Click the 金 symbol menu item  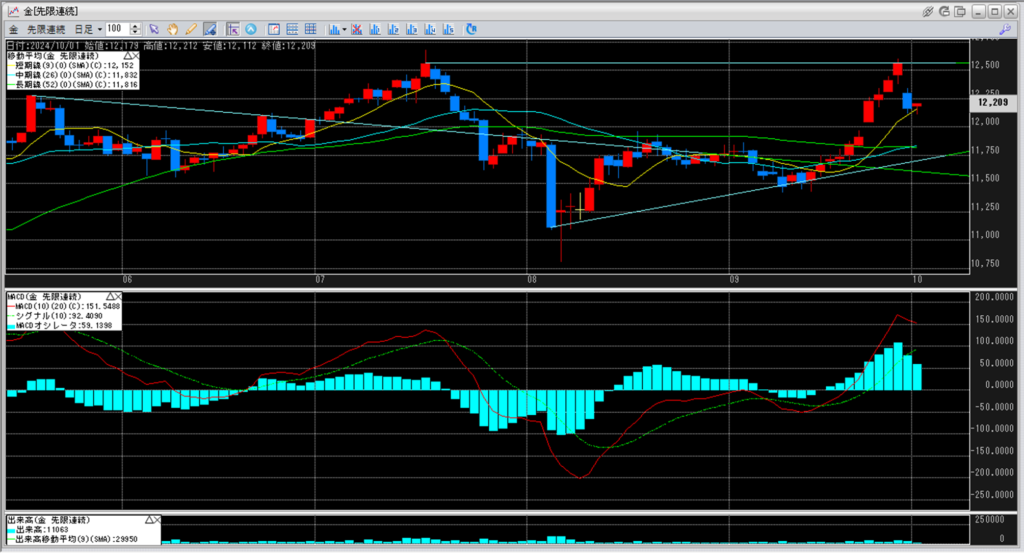pos(13,29)
